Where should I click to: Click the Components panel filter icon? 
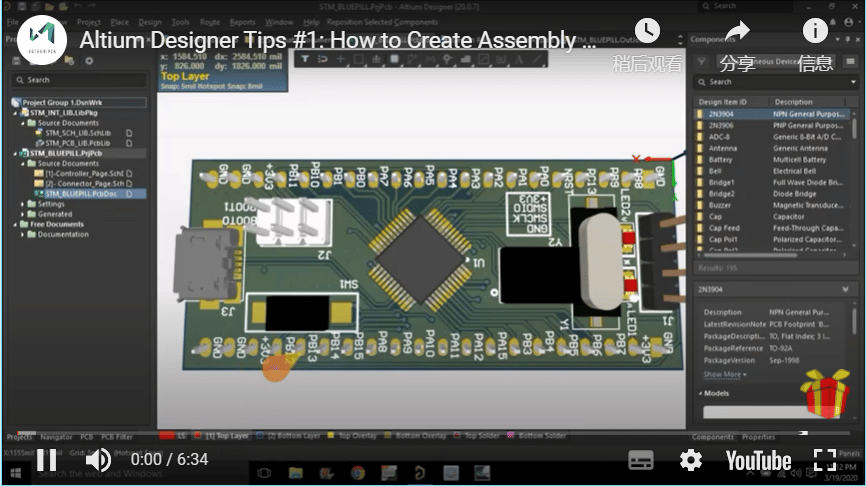(701, 61)
